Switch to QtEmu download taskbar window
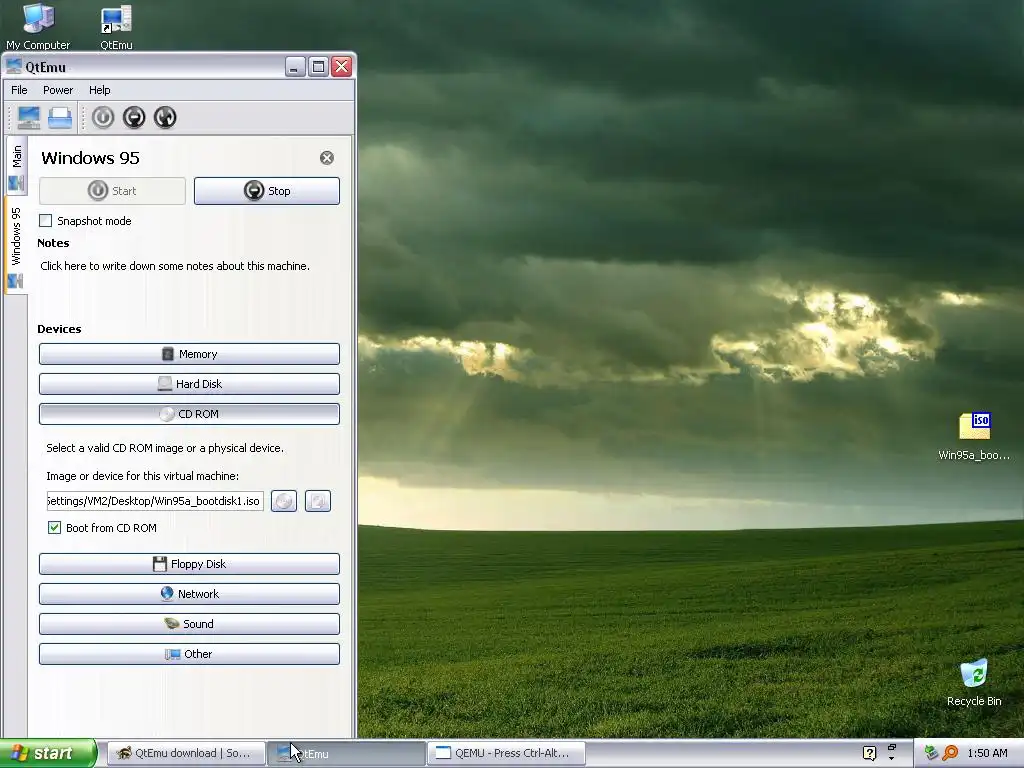 point(186,753)
